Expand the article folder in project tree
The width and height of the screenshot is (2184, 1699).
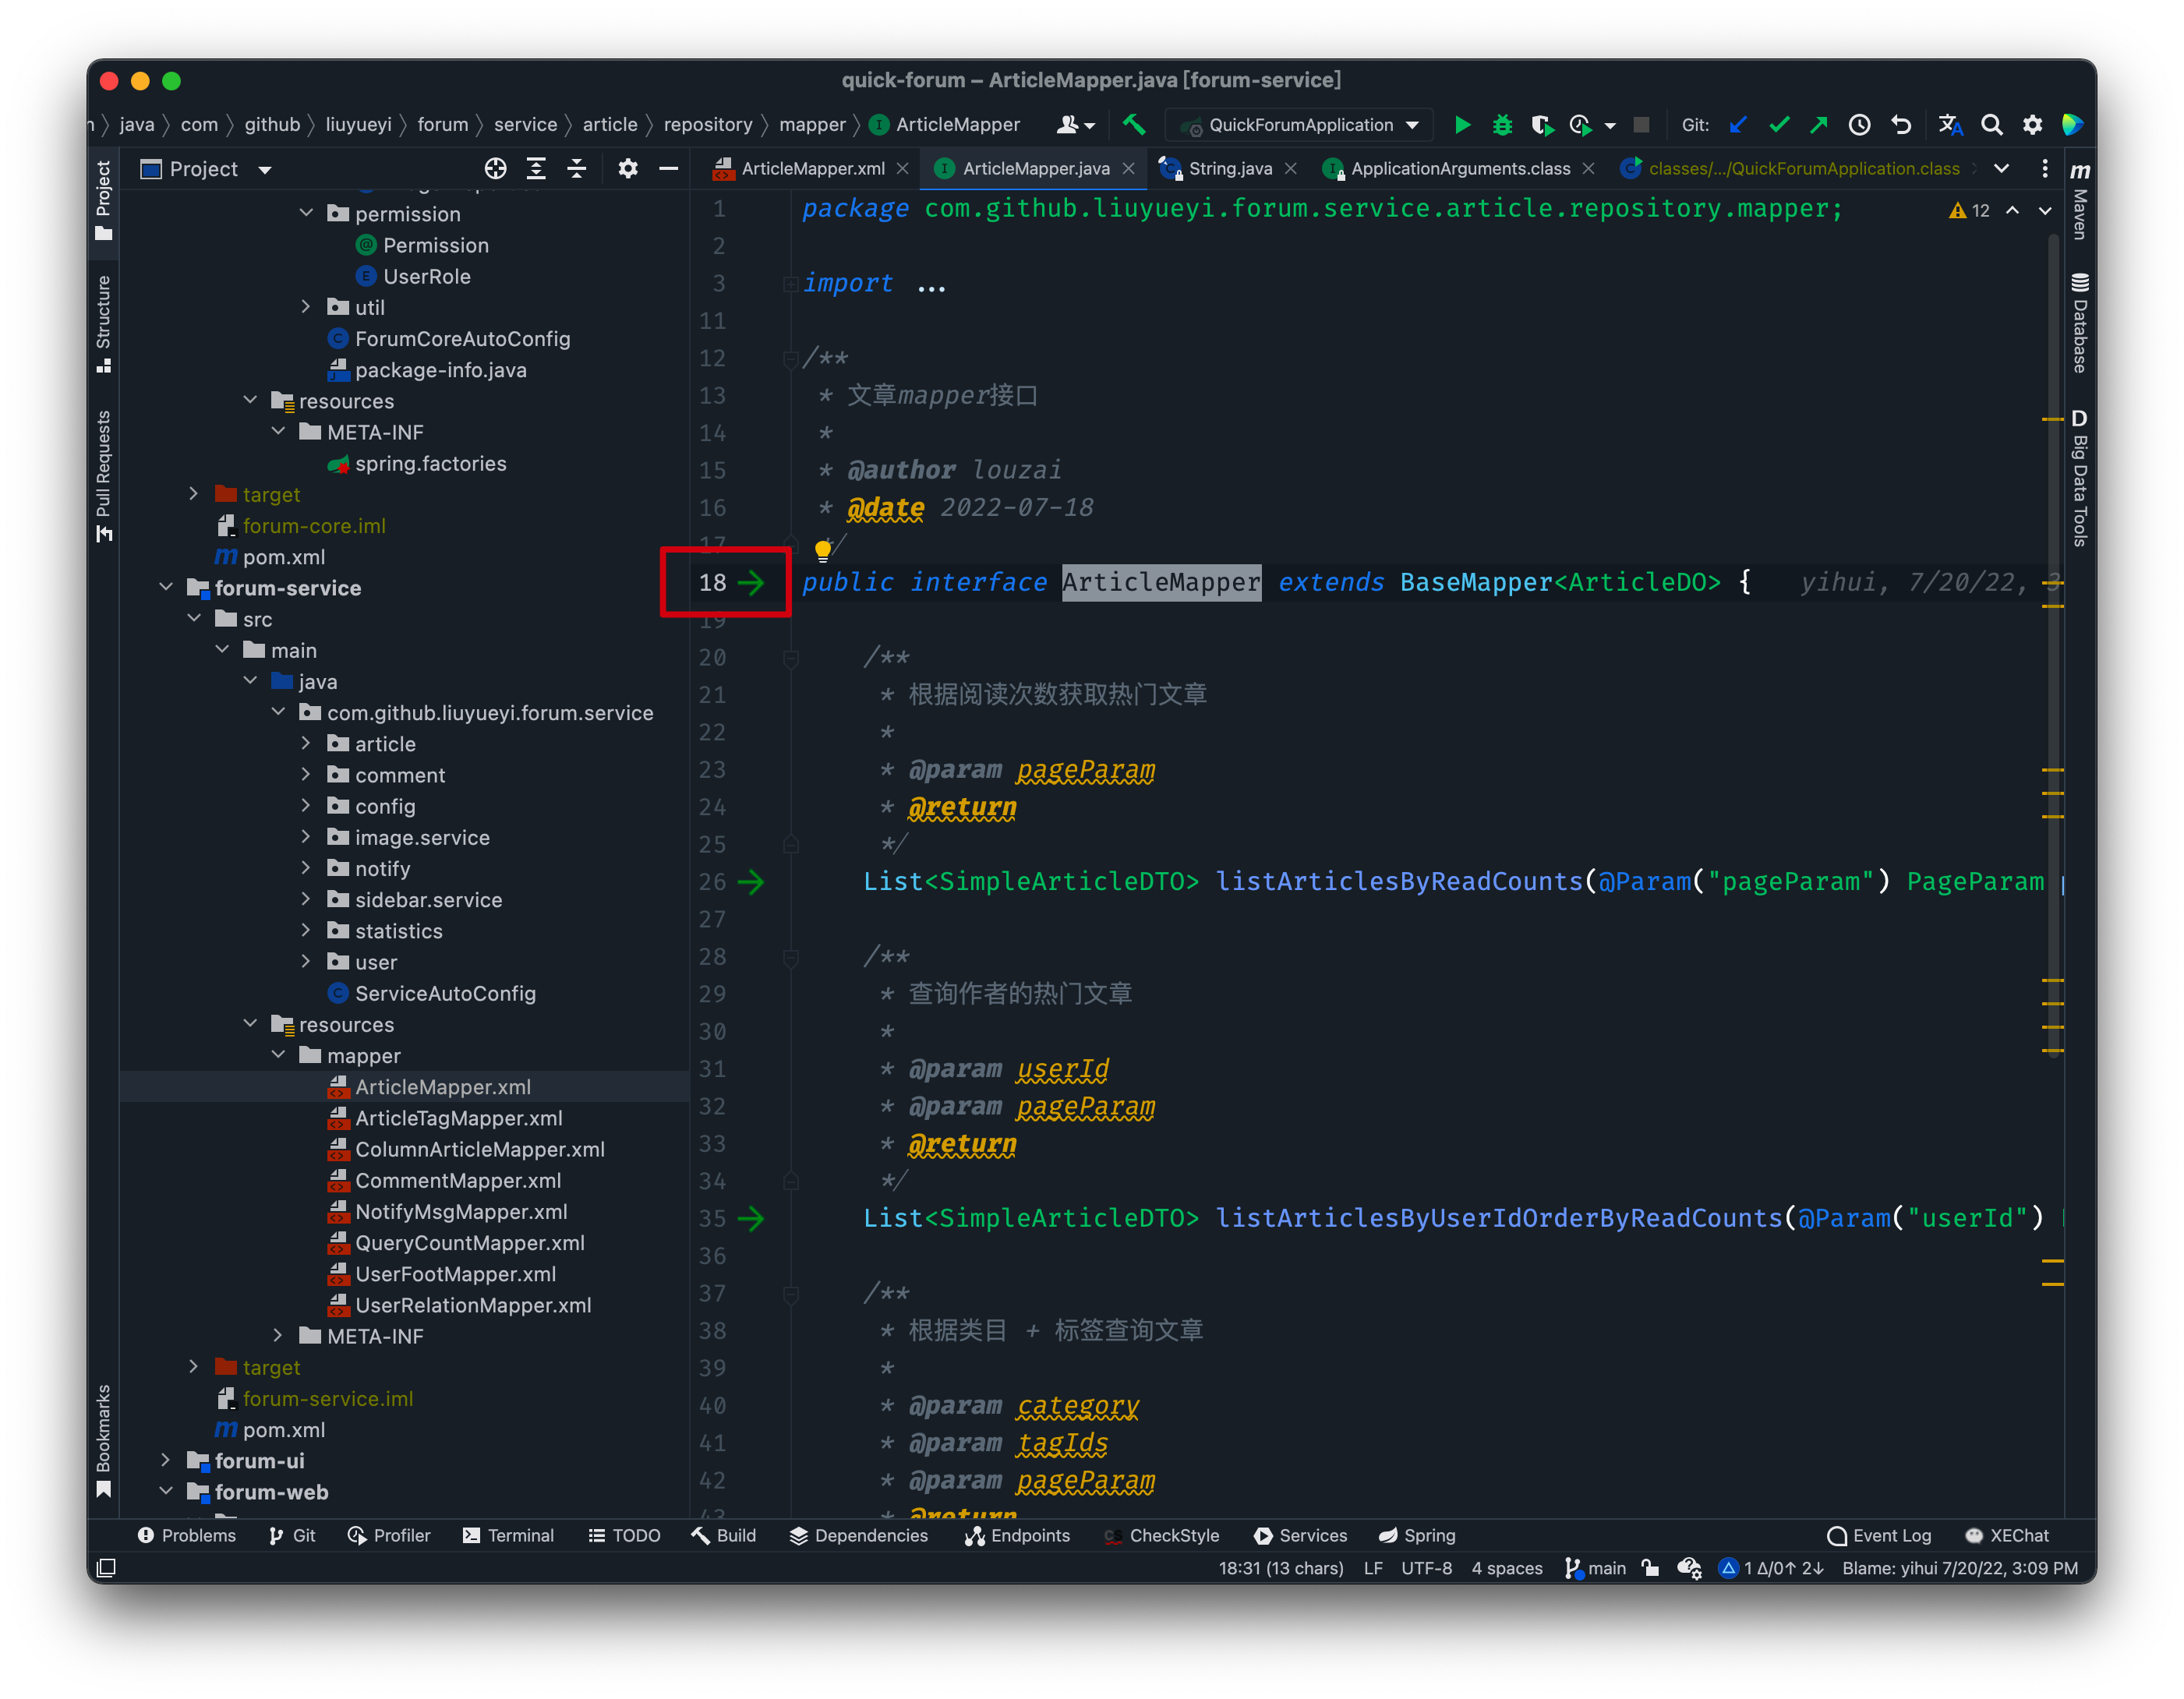click(306, 744)
